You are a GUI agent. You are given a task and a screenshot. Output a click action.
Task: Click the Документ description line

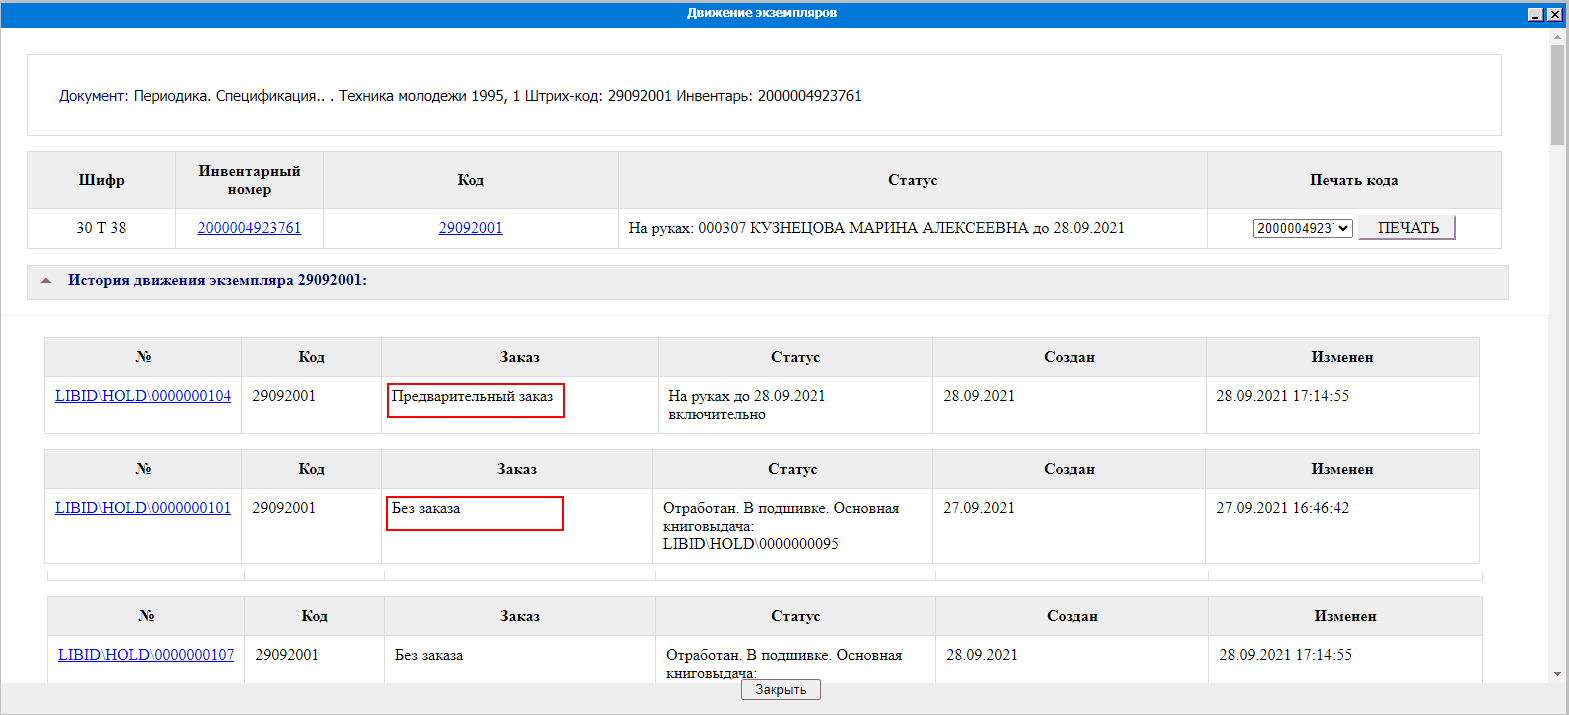(460, 96)
